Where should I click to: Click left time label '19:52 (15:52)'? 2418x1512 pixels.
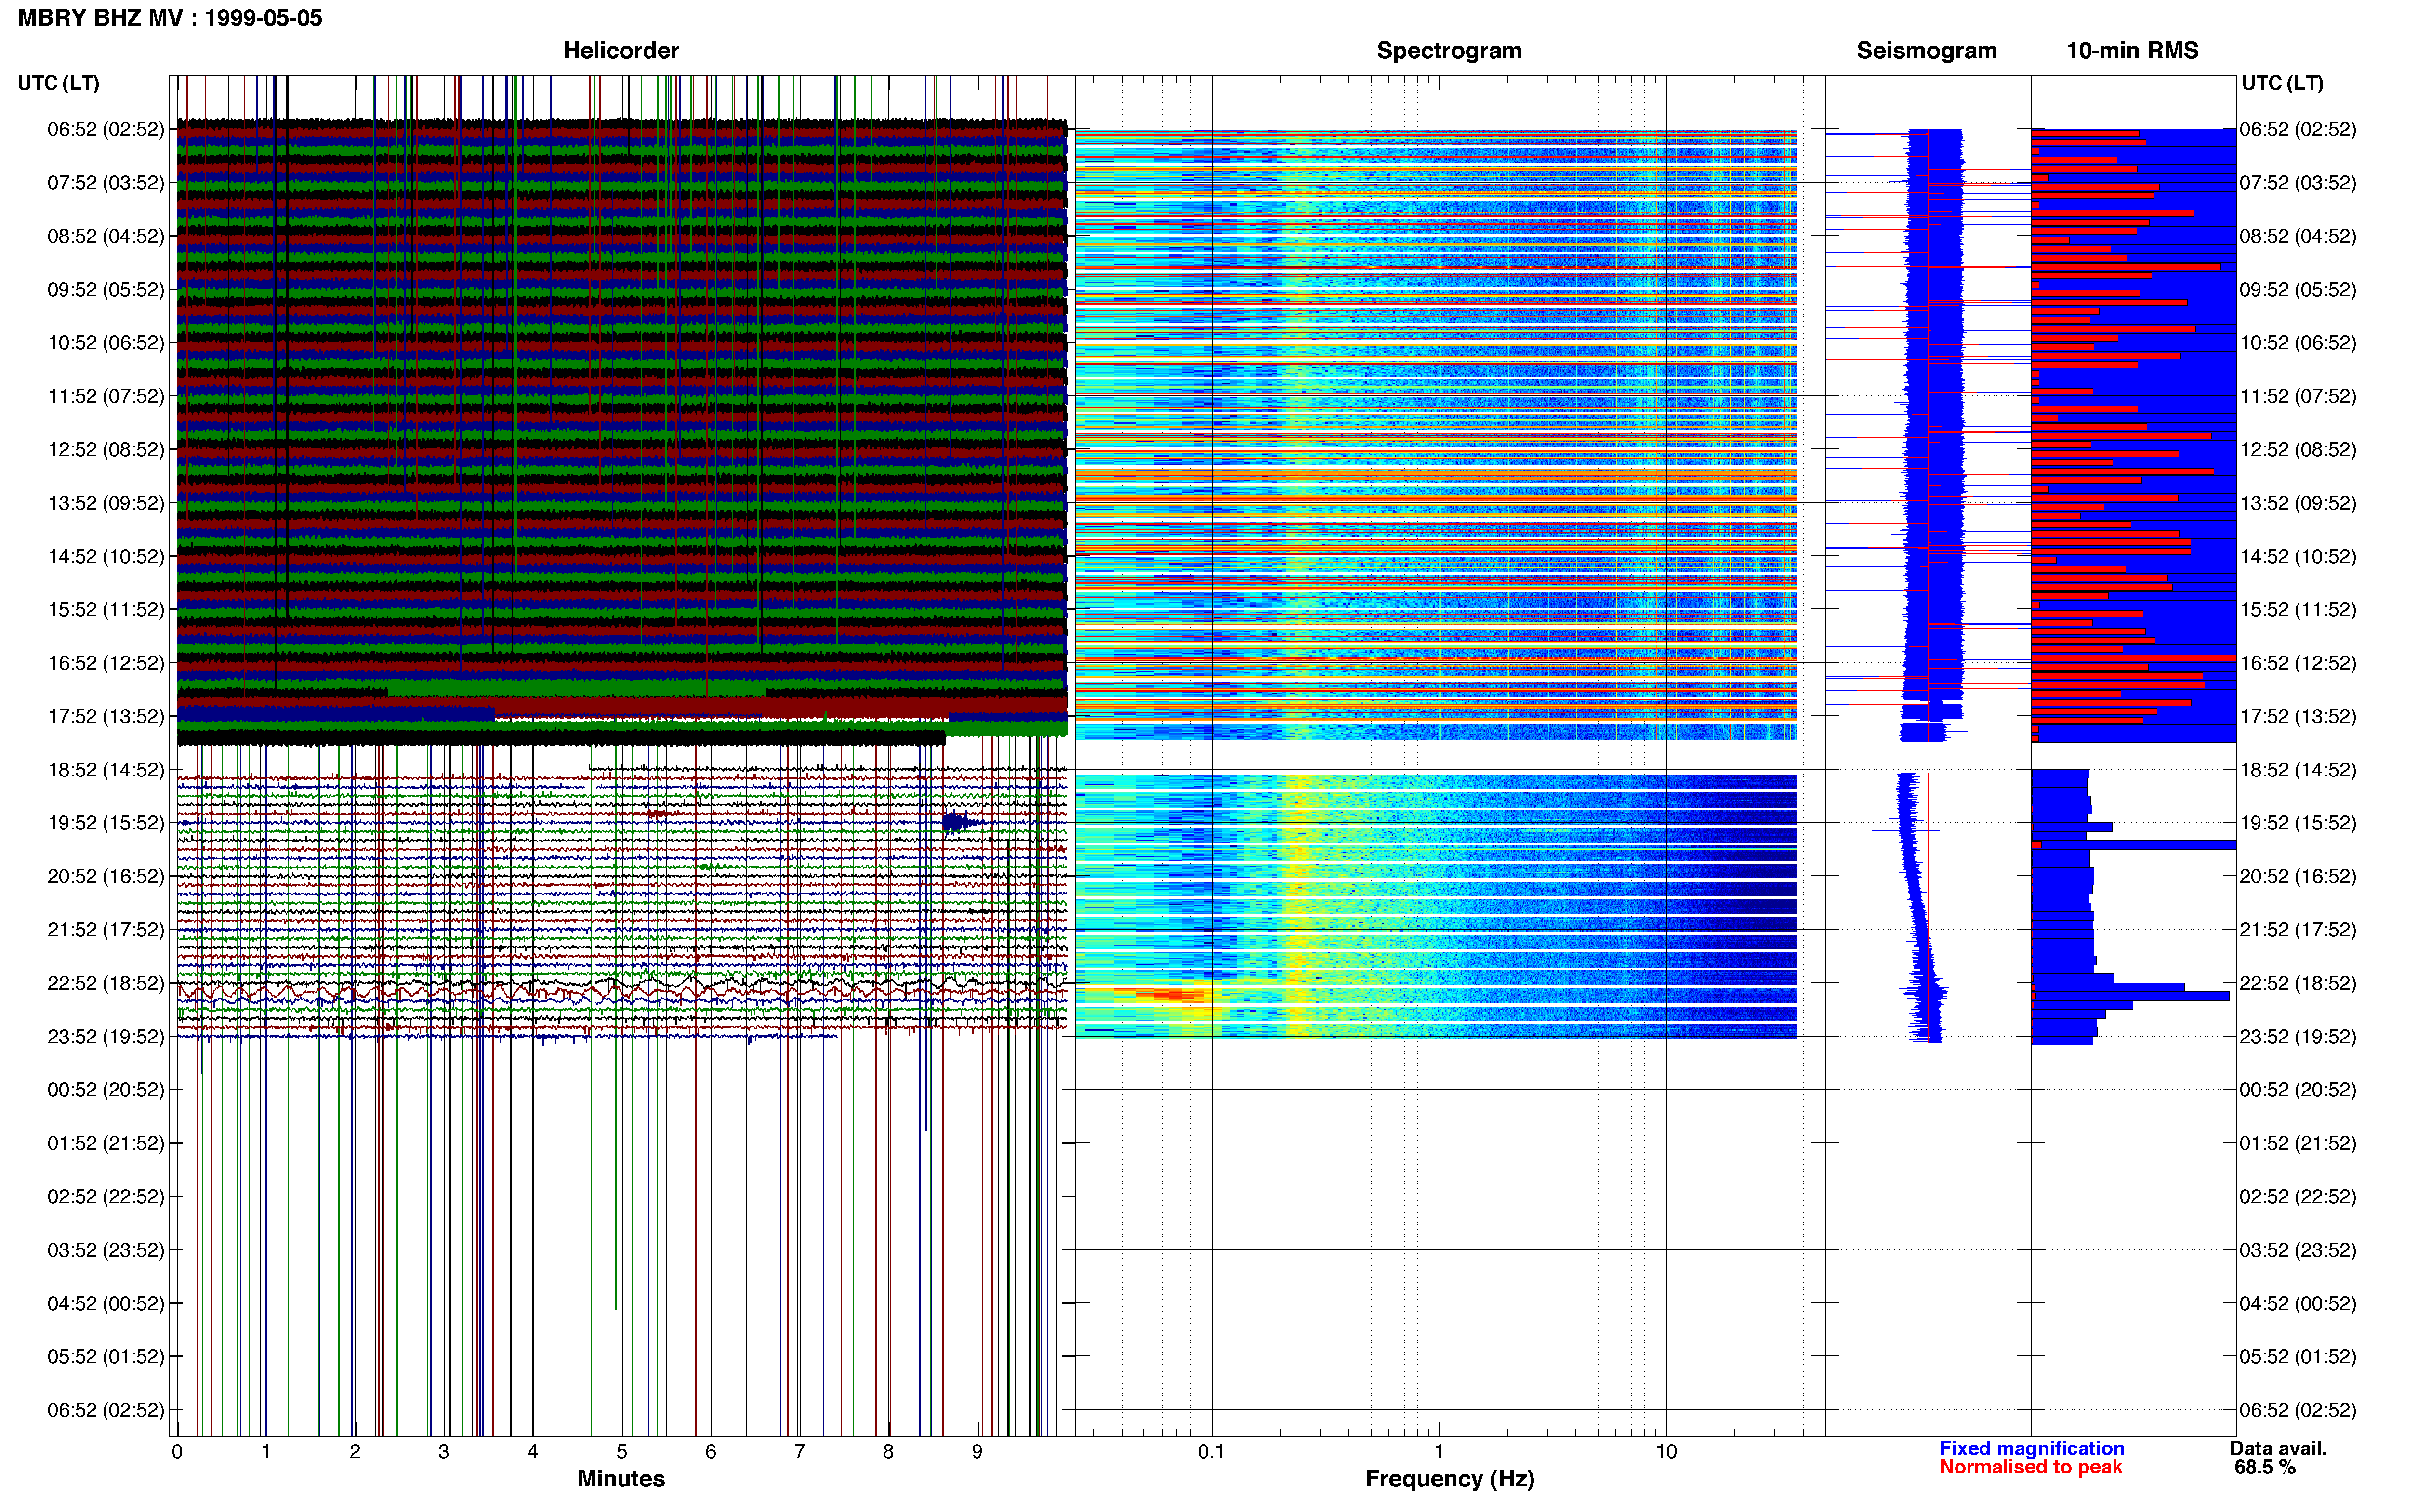coord(105,822)
